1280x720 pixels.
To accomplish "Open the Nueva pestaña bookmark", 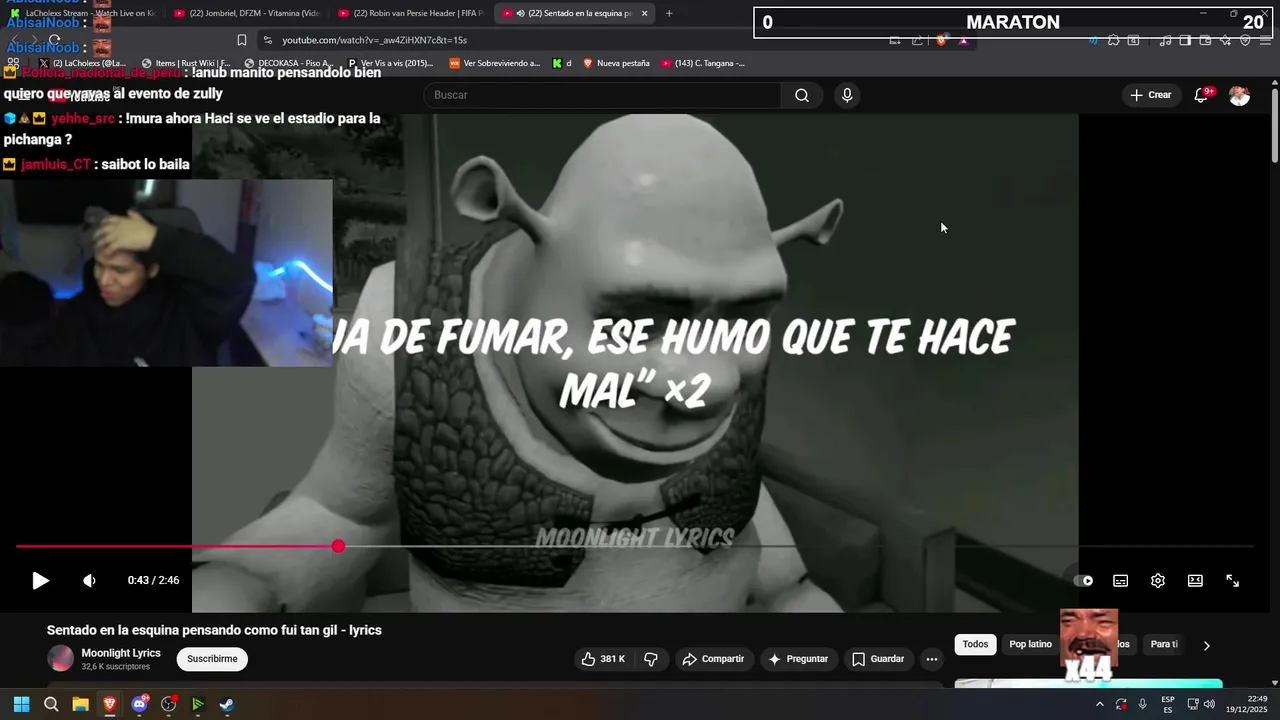I will pyautogui.click(x=616, y=63).
